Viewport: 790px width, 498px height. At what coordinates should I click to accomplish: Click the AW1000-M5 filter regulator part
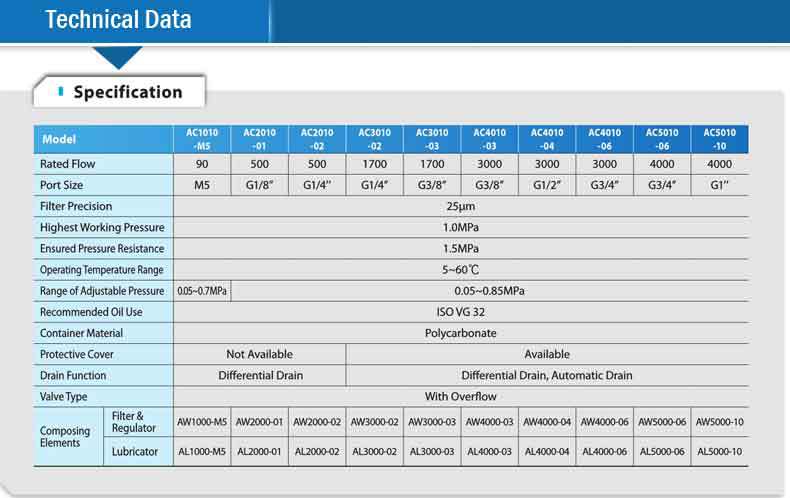click(x=201, y=423)
